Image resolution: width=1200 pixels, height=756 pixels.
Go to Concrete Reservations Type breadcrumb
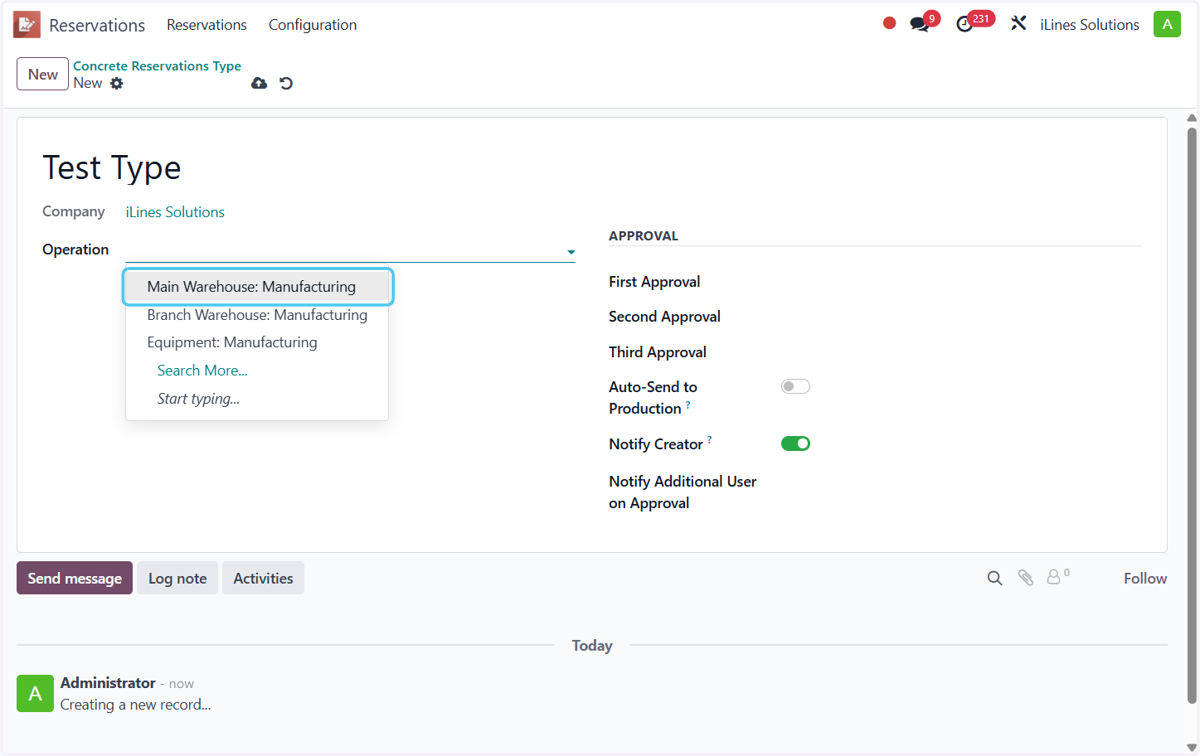click(x=157, y=66)
